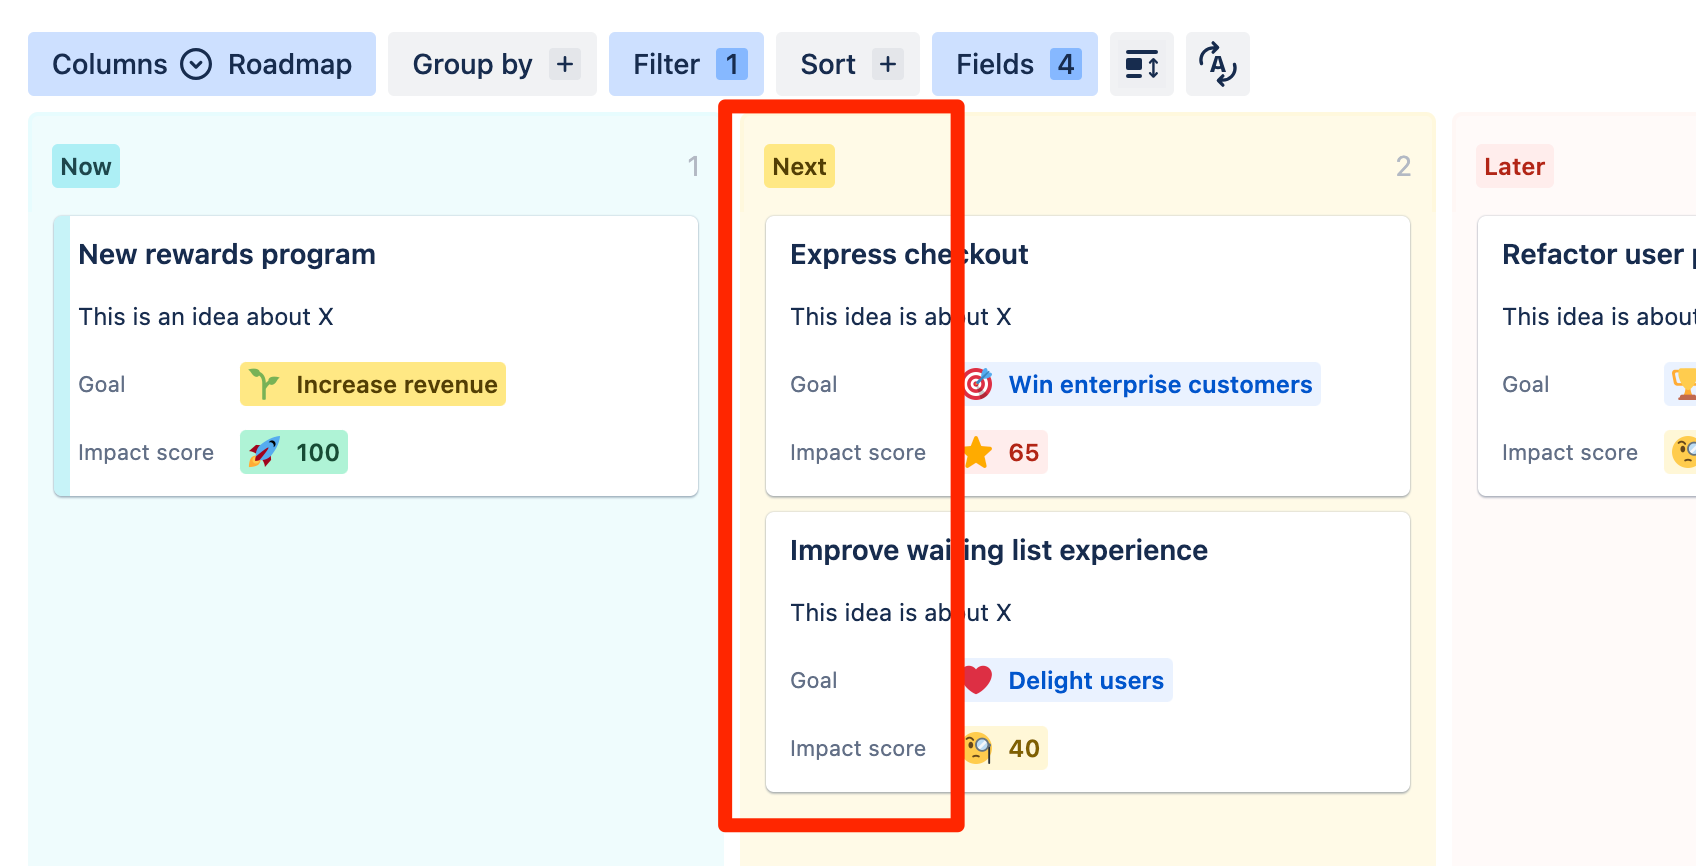Click the number 4 badge on Fields
Viewport: 1696px width, 866px height.
(1066, 64)
